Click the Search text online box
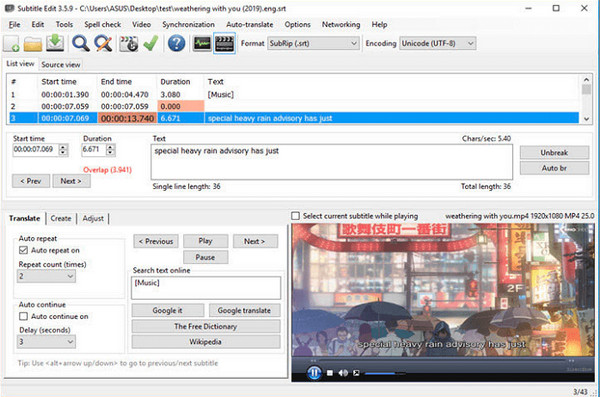 206,288
